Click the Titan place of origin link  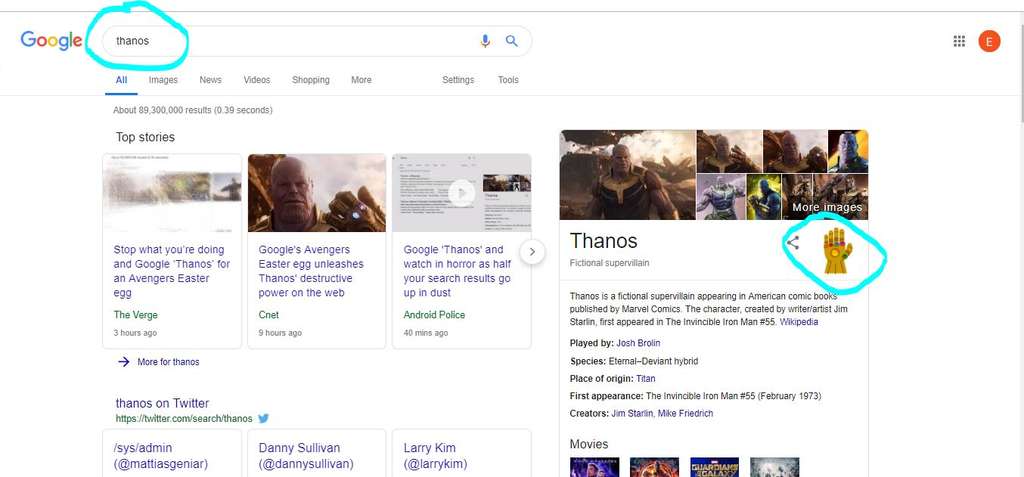tap(646, 378)
